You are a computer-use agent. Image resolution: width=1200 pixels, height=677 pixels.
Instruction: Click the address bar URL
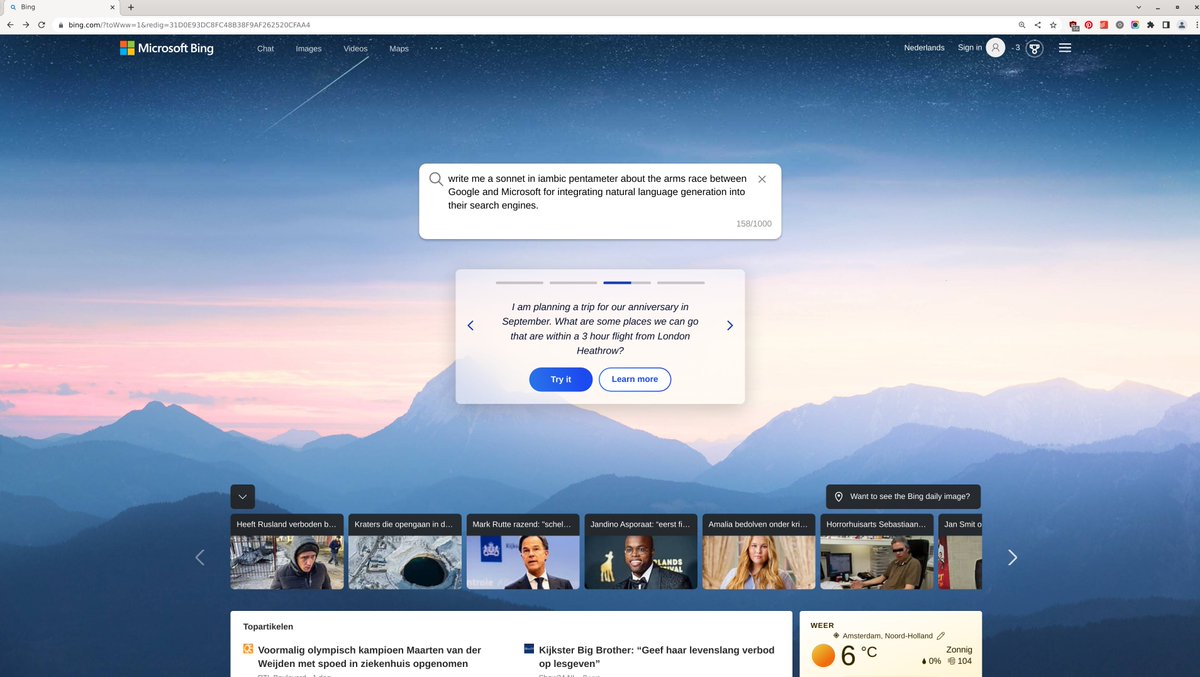pos(188,24)
